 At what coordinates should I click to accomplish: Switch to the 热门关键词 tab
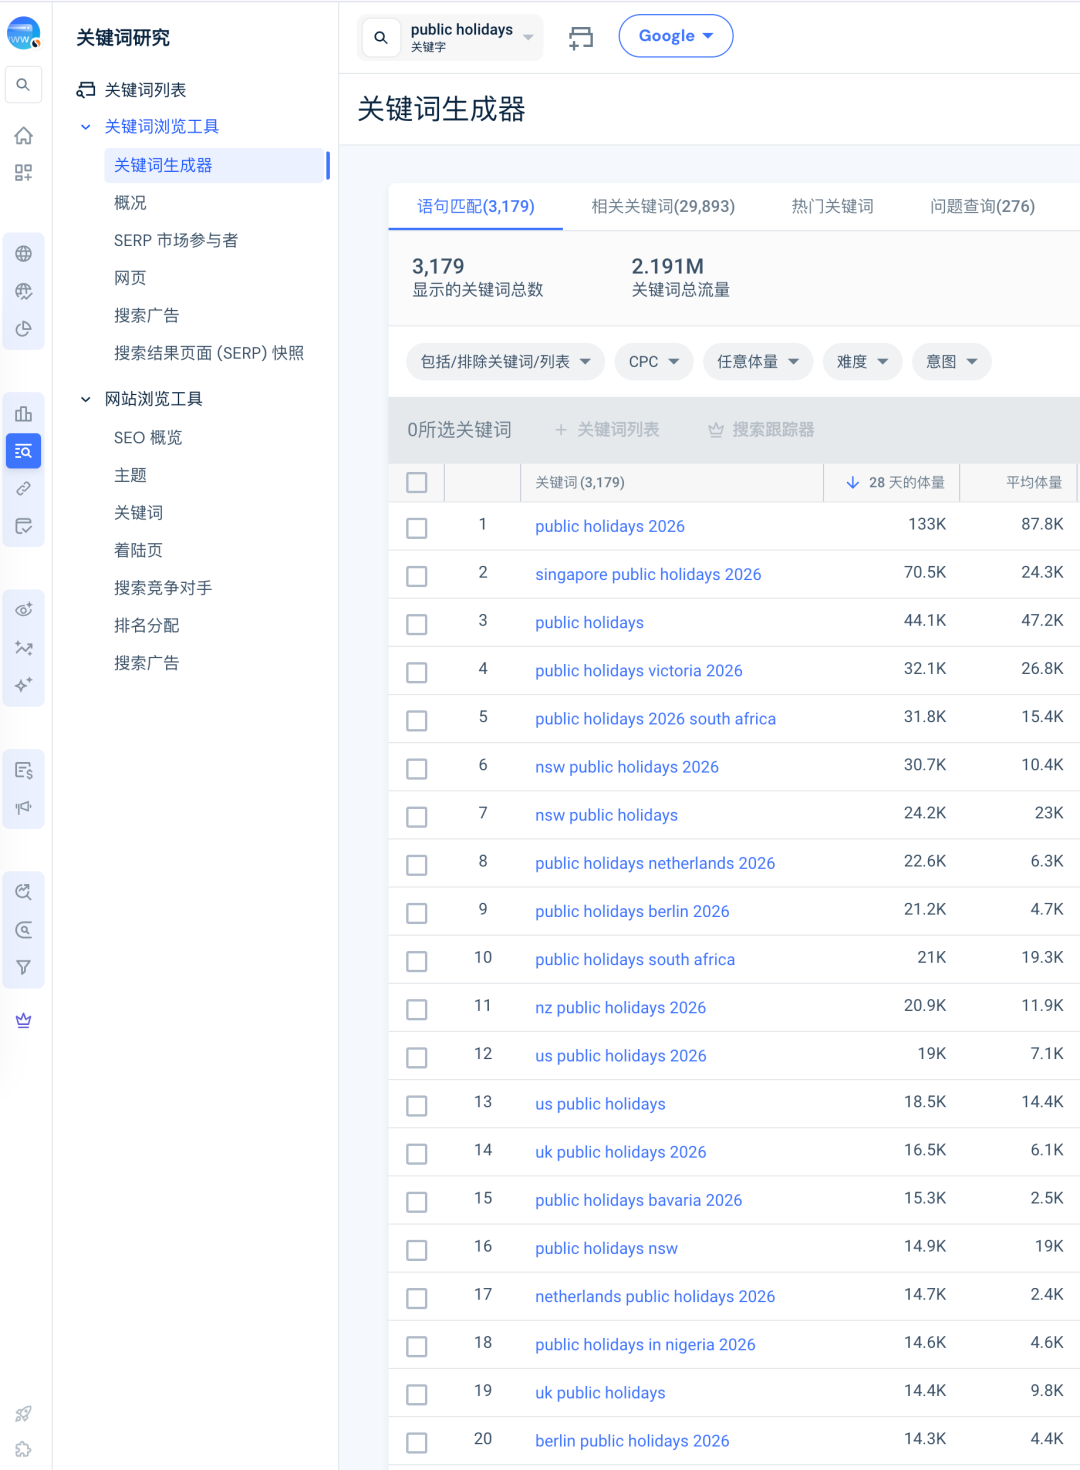click(832, 206)
